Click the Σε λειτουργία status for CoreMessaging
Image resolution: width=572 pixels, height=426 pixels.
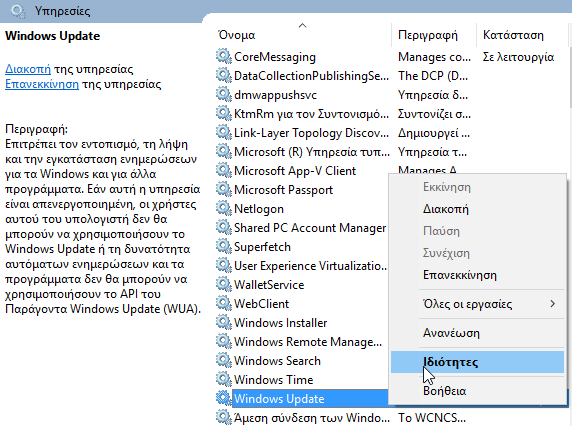coord(518,57)
